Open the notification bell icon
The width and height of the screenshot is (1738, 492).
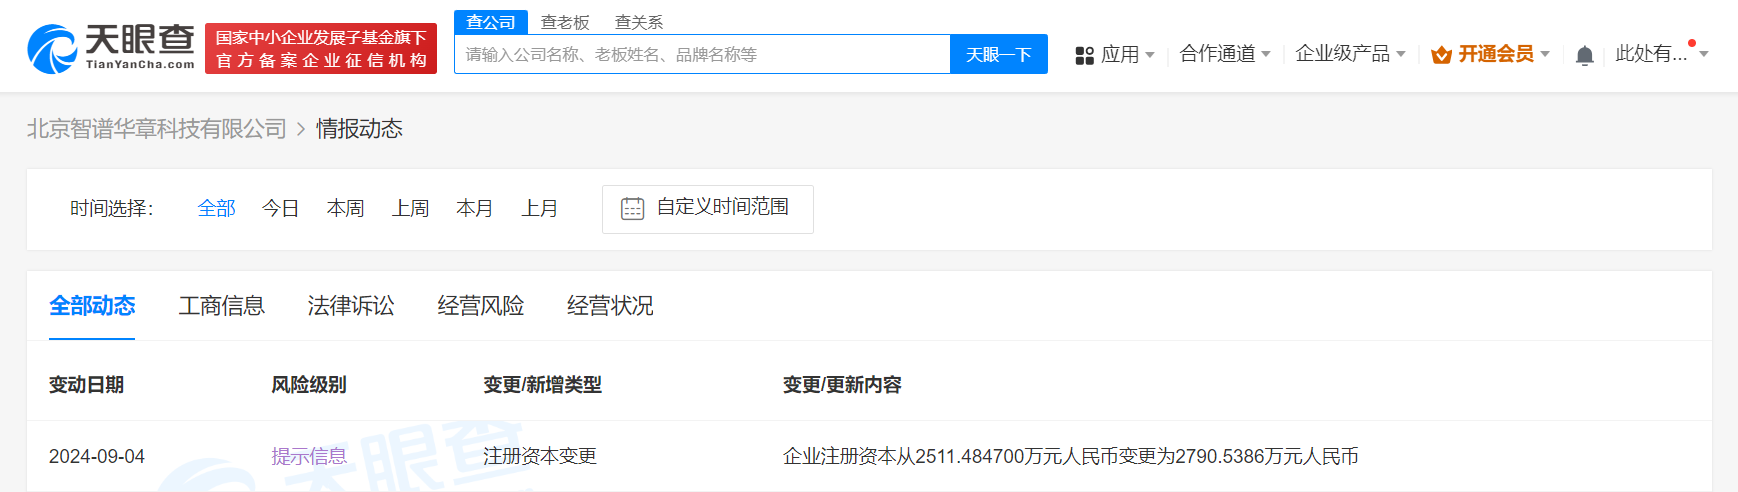(x=1584, y=55)
